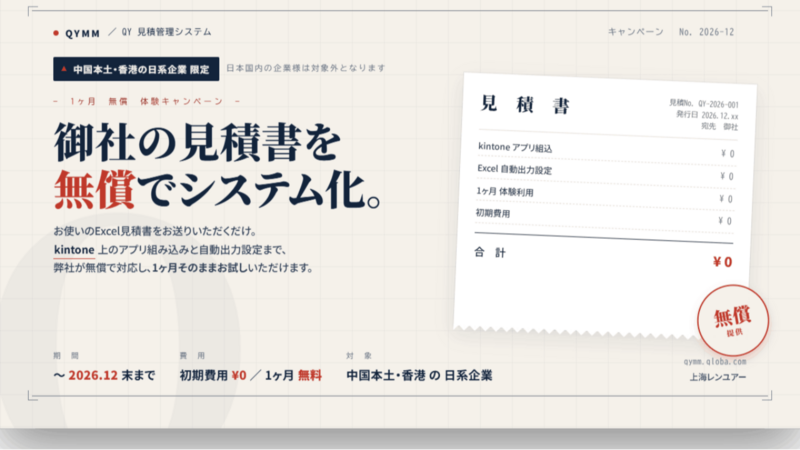Click the round red '無償 提供' stamp
The height and width of the screenshot is (450, 800).
[733, 320]
